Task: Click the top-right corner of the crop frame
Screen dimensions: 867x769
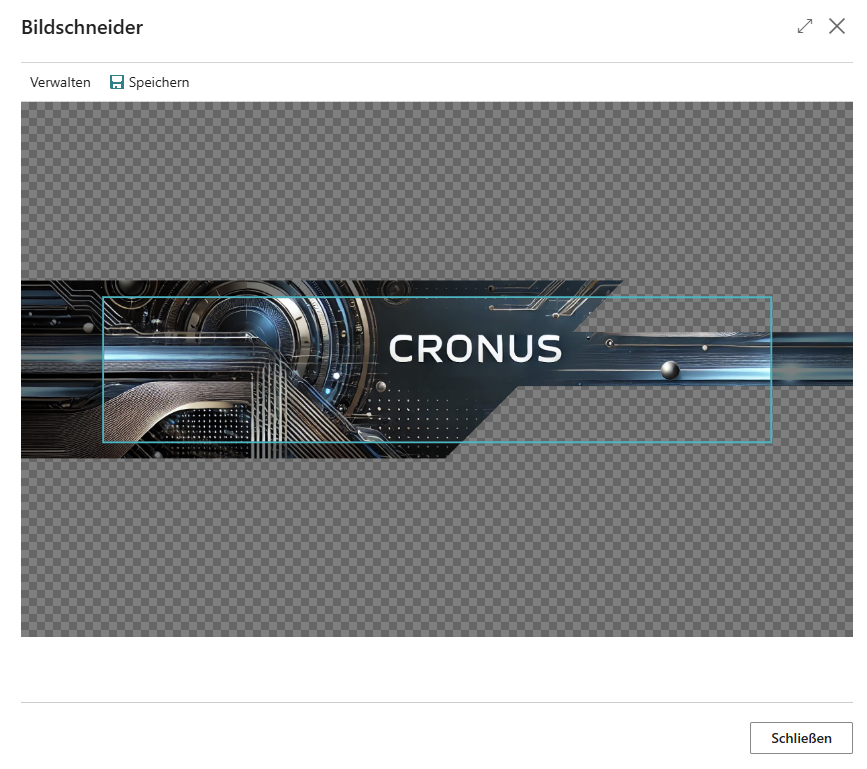Action: [x=771, y=296]
